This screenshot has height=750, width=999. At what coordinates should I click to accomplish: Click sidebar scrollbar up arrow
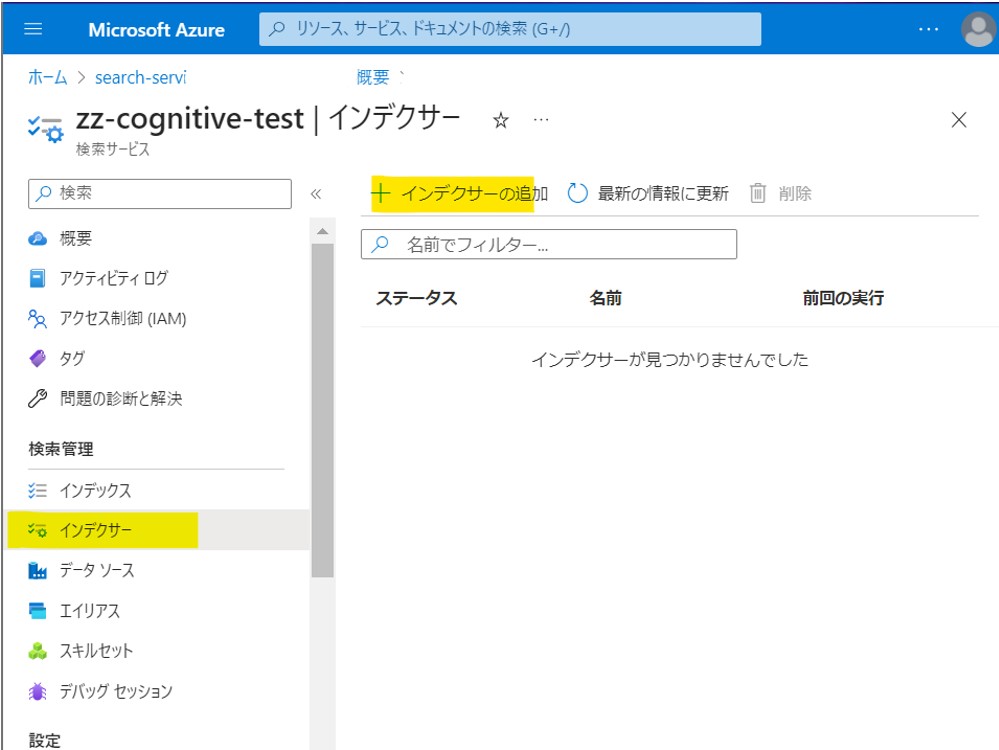(322, 231)
